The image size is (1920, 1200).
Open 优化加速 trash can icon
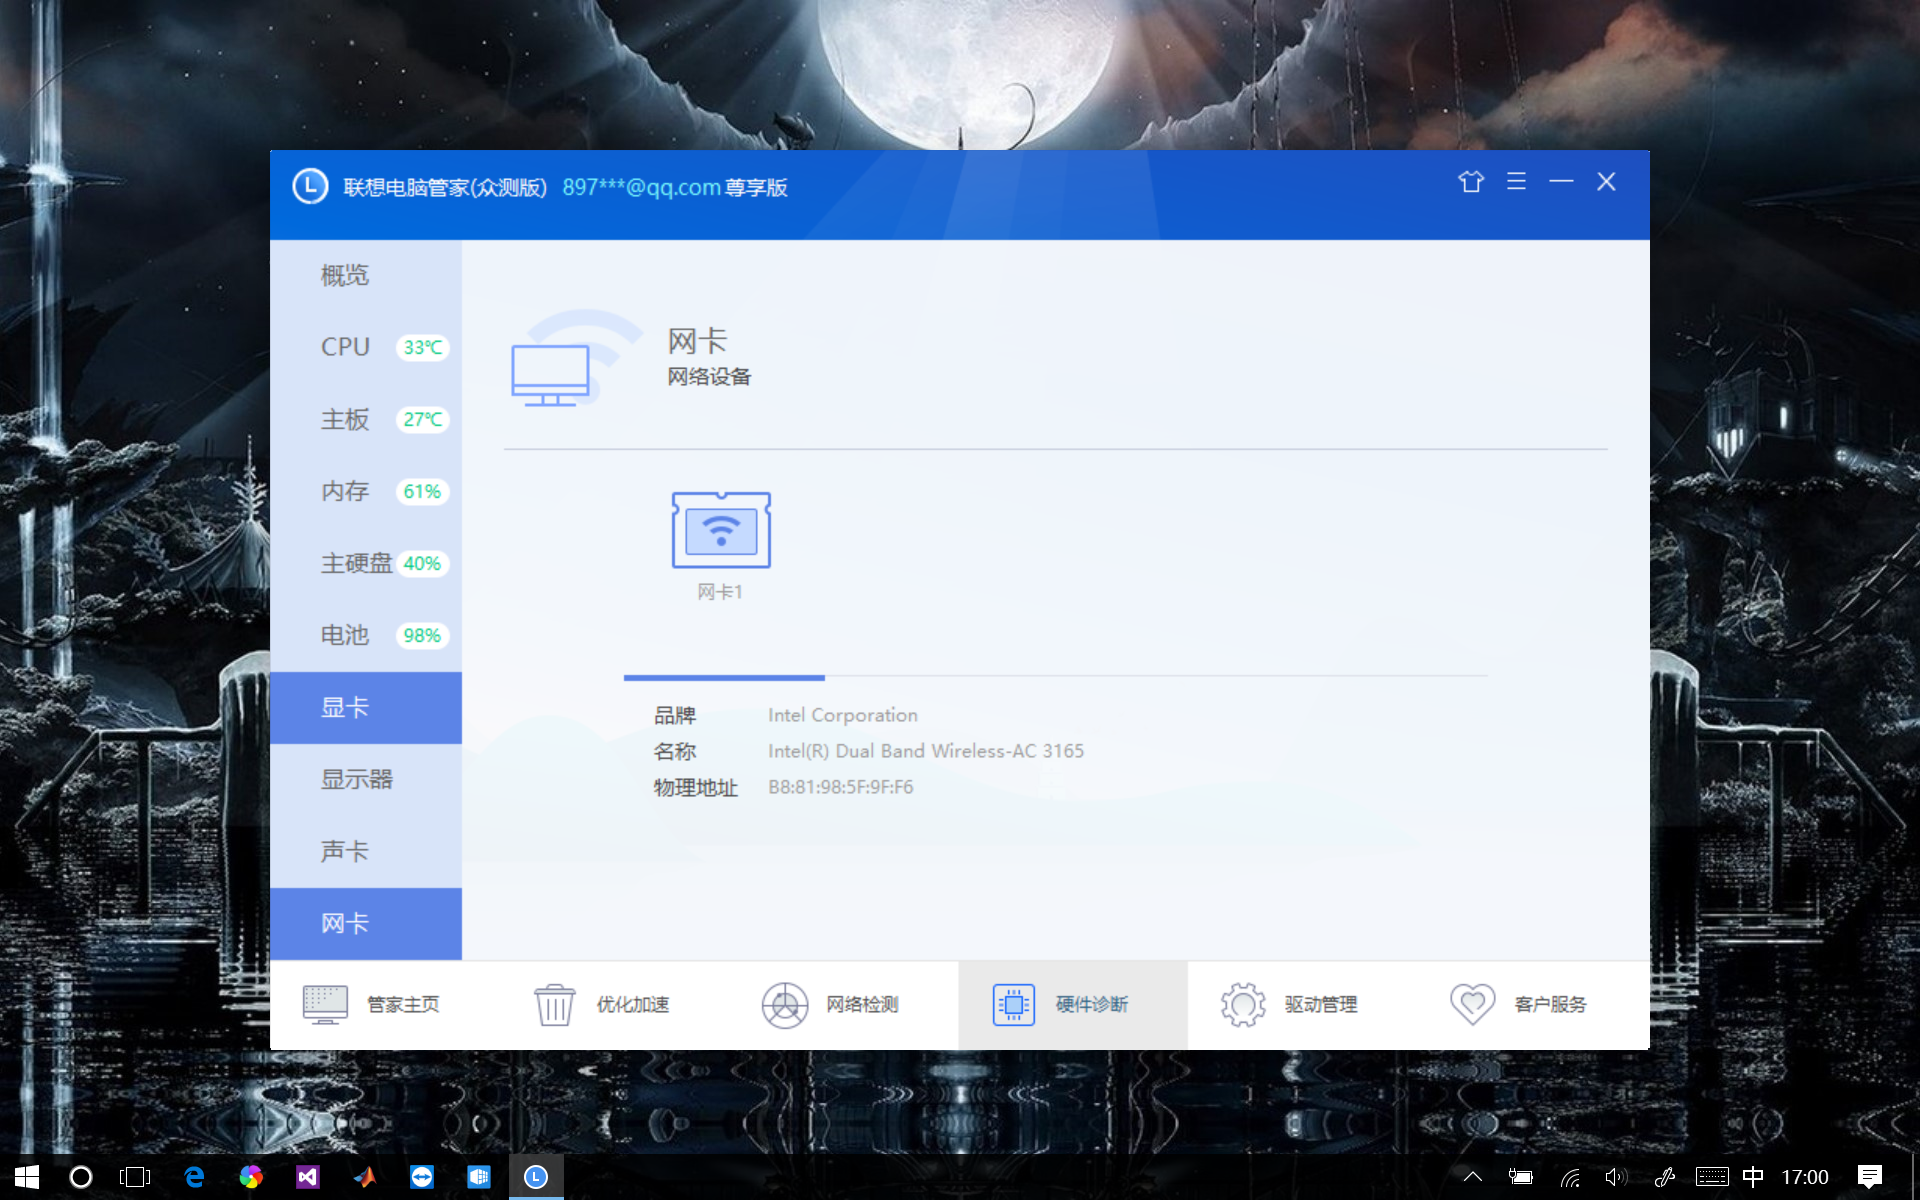554,1005
